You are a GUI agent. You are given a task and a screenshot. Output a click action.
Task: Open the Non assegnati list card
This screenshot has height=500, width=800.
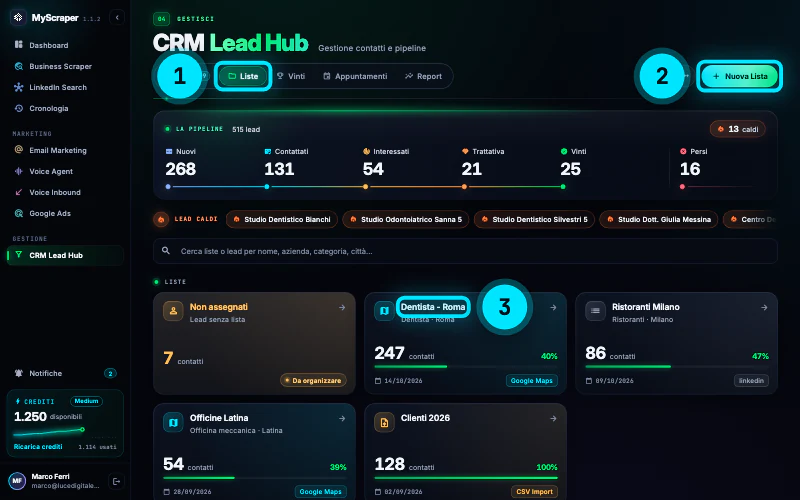click(254, 343)
